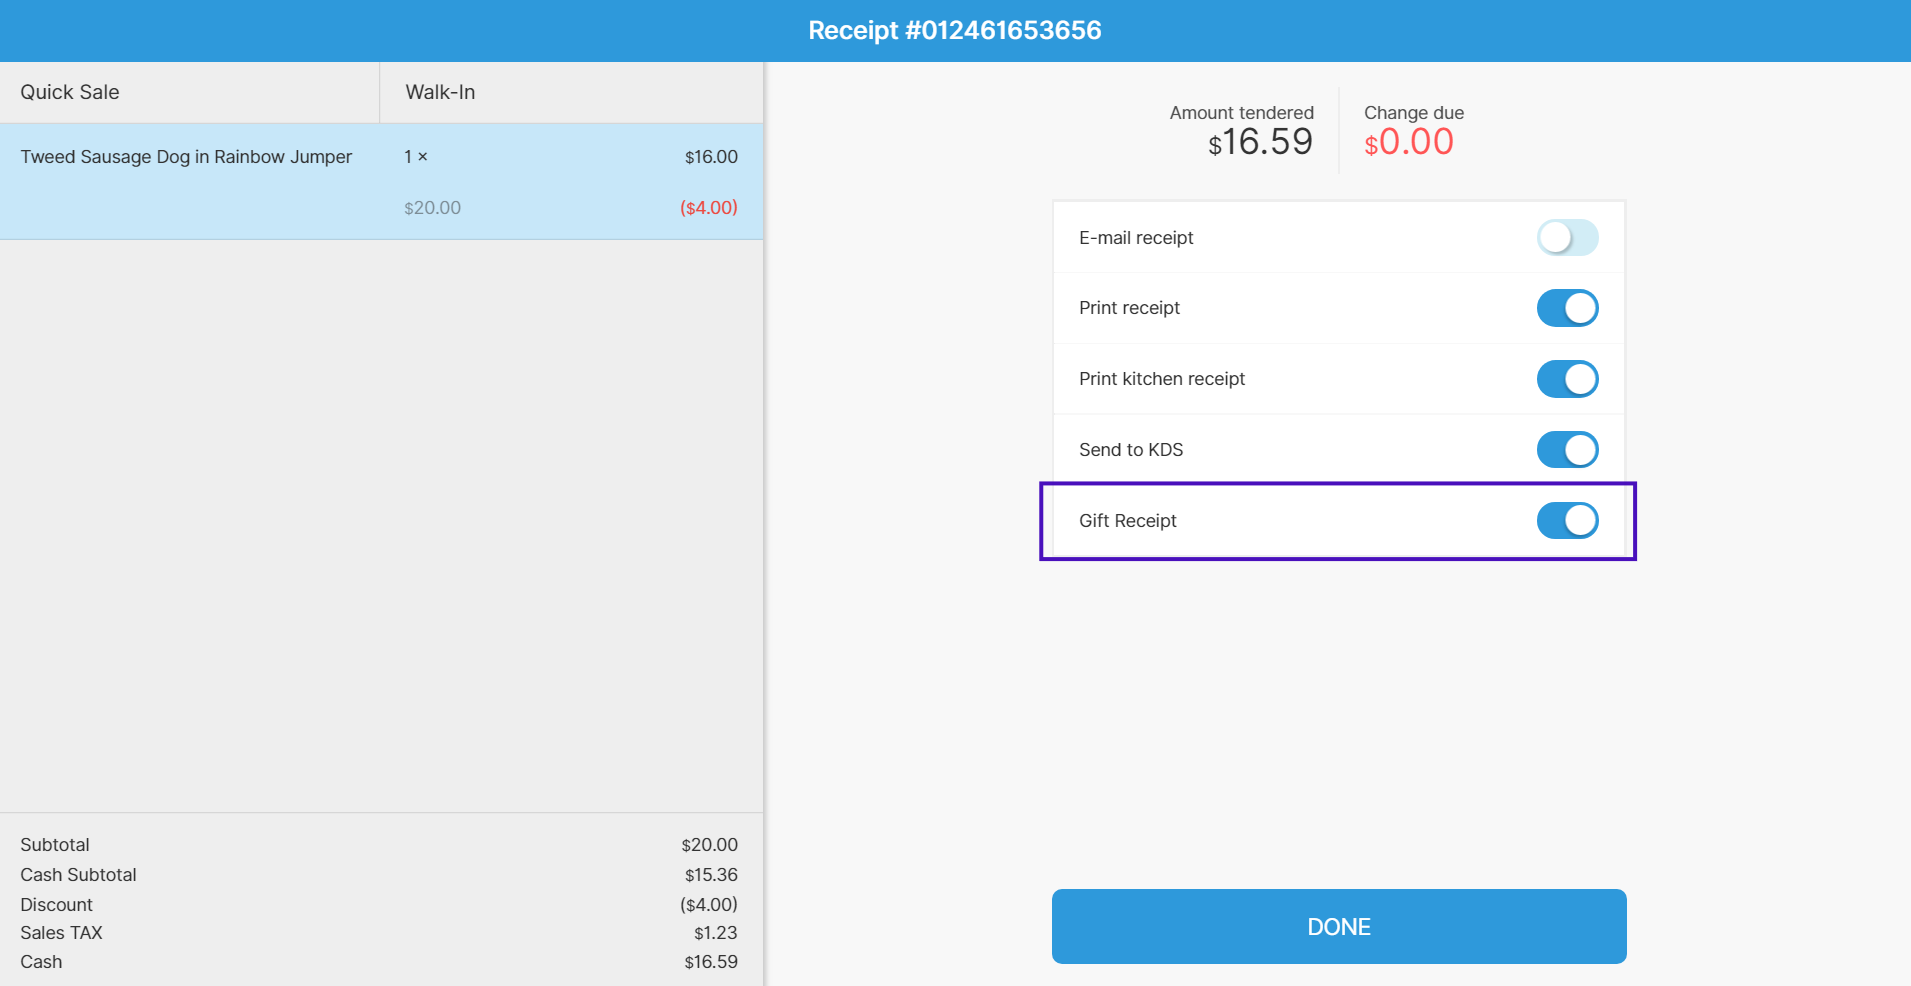This screenshot has width=1911, height=986.
Task: Toggle off the Gift Receipt switch
Action: pos(1567,521)
